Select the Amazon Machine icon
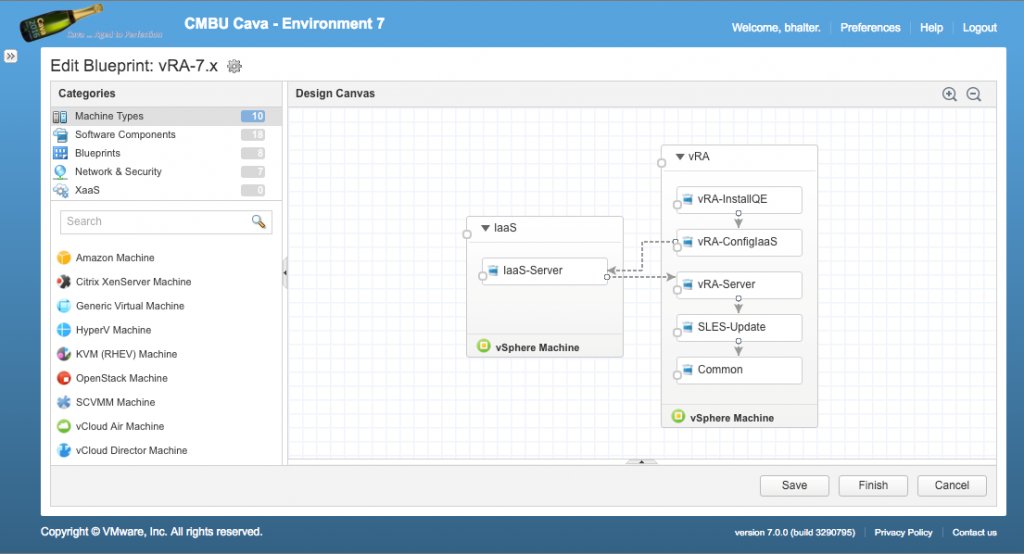 pyautogui.click(x=63, y=257)
